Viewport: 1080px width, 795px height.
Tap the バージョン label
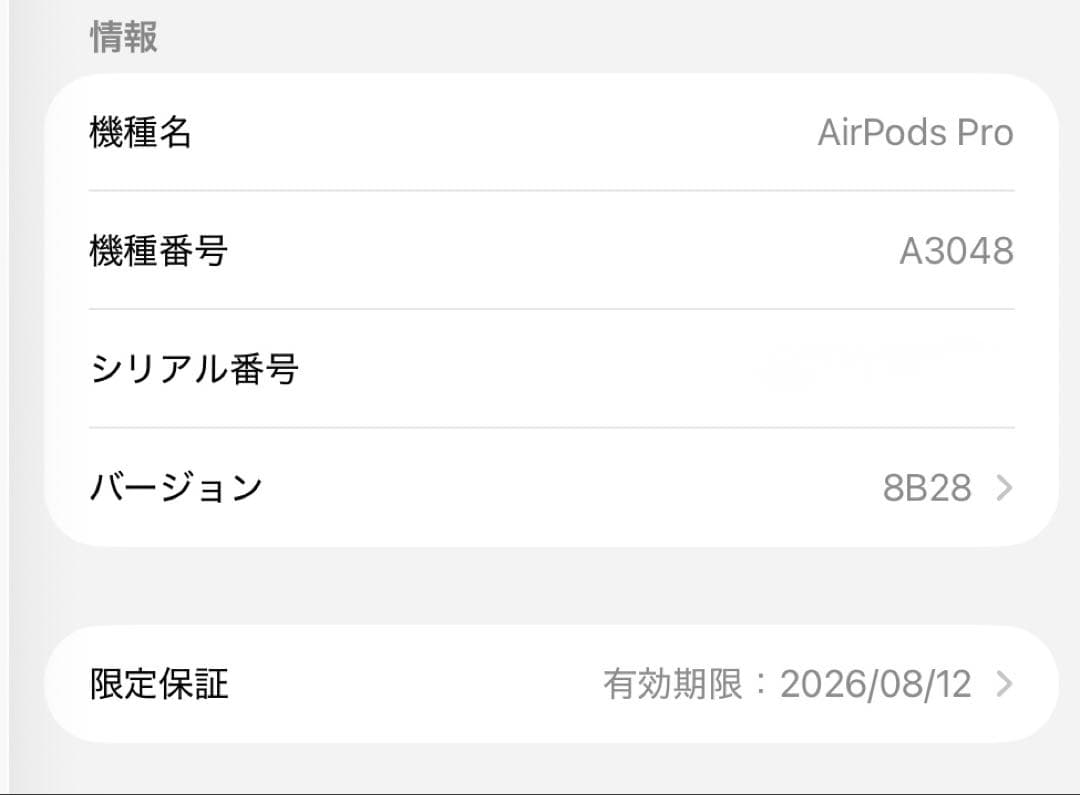pyautogui.click(x=176, y=487)
